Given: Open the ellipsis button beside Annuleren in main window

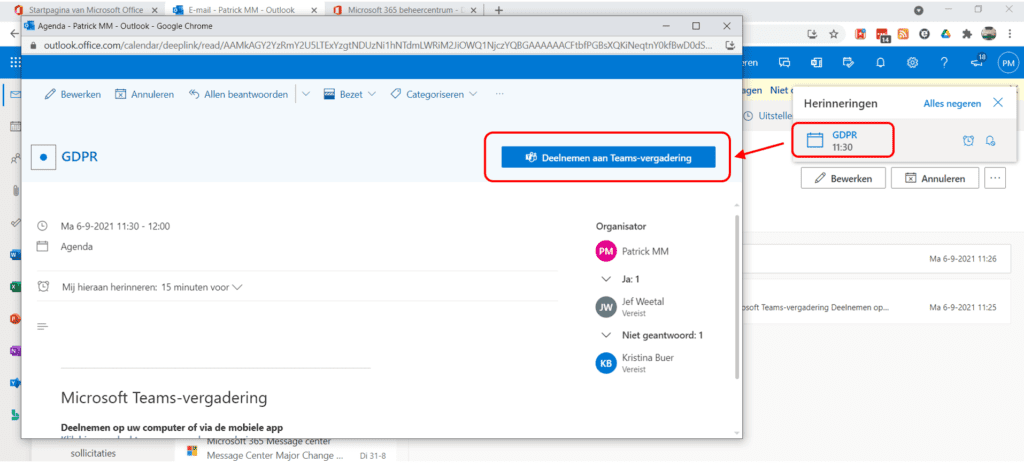Looking at the screenshot, I should (995, 178).
